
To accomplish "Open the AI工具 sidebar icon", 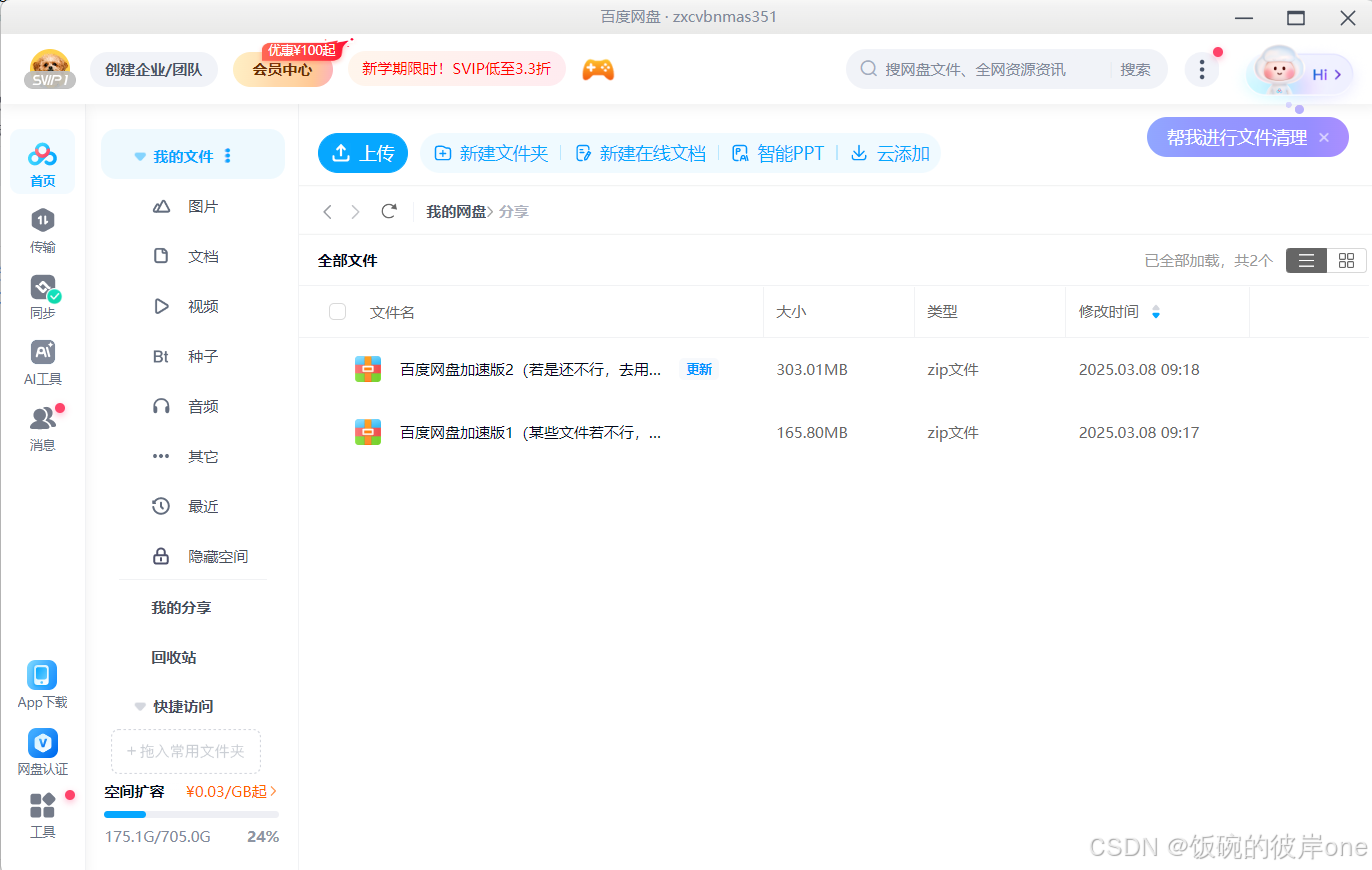I will (x=42, y=363).
